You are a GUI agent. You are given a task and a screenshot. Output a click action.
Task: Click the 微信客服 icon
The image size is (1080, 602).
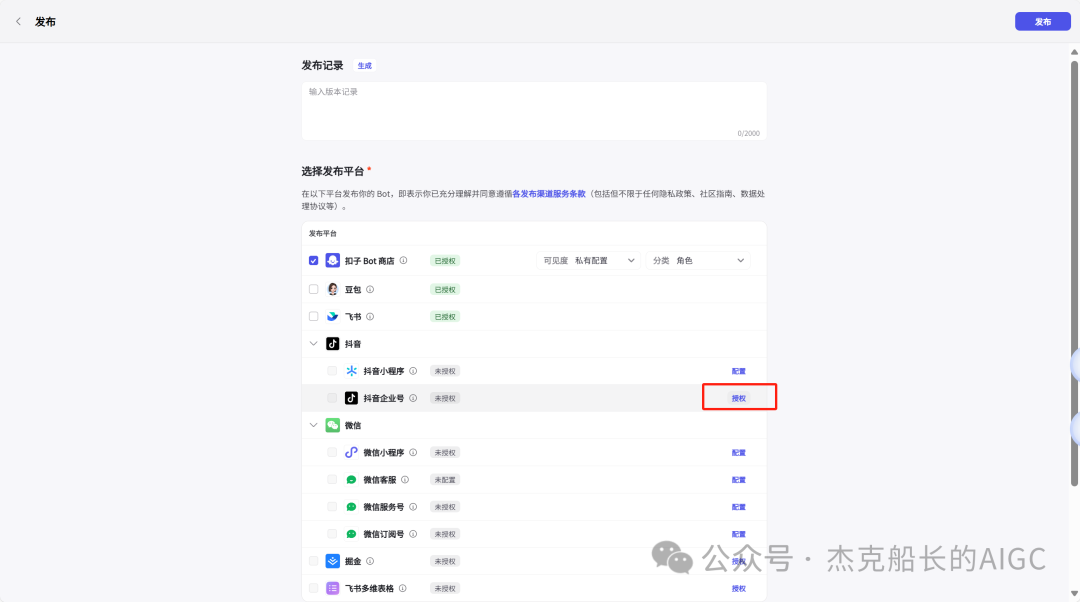click(x=351, y=479)
